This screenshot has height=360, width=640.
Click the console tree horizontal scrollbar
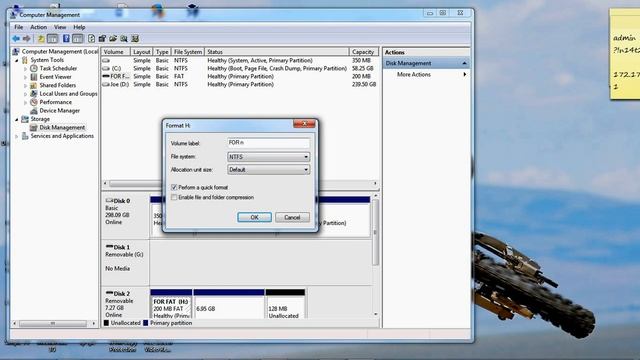(53, 323)
